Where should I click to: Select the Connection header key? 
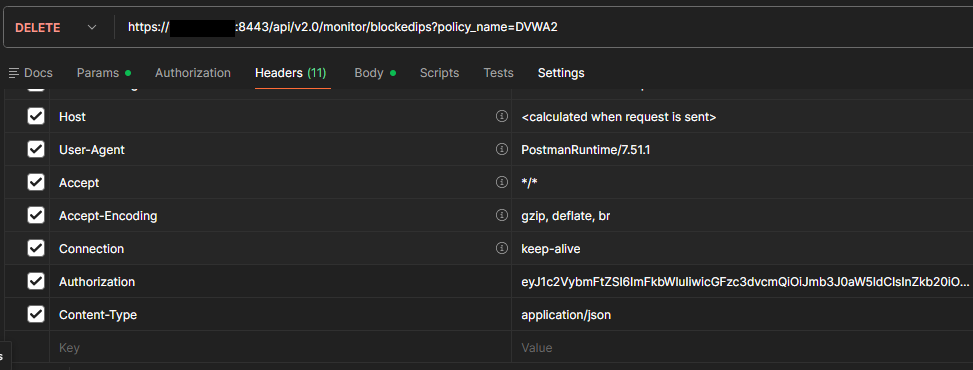[x=91, y=249]
